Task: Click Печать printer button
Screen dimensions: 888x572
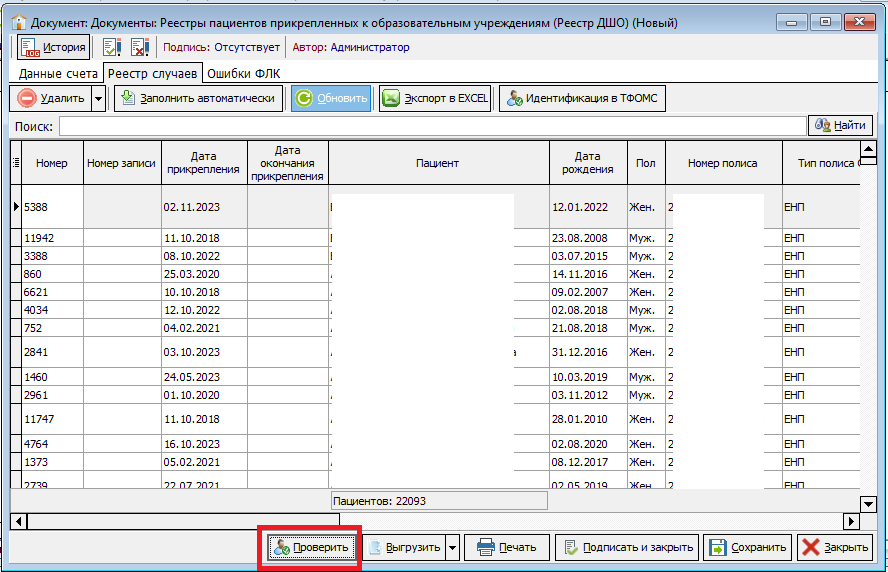Action: point(507,548)
